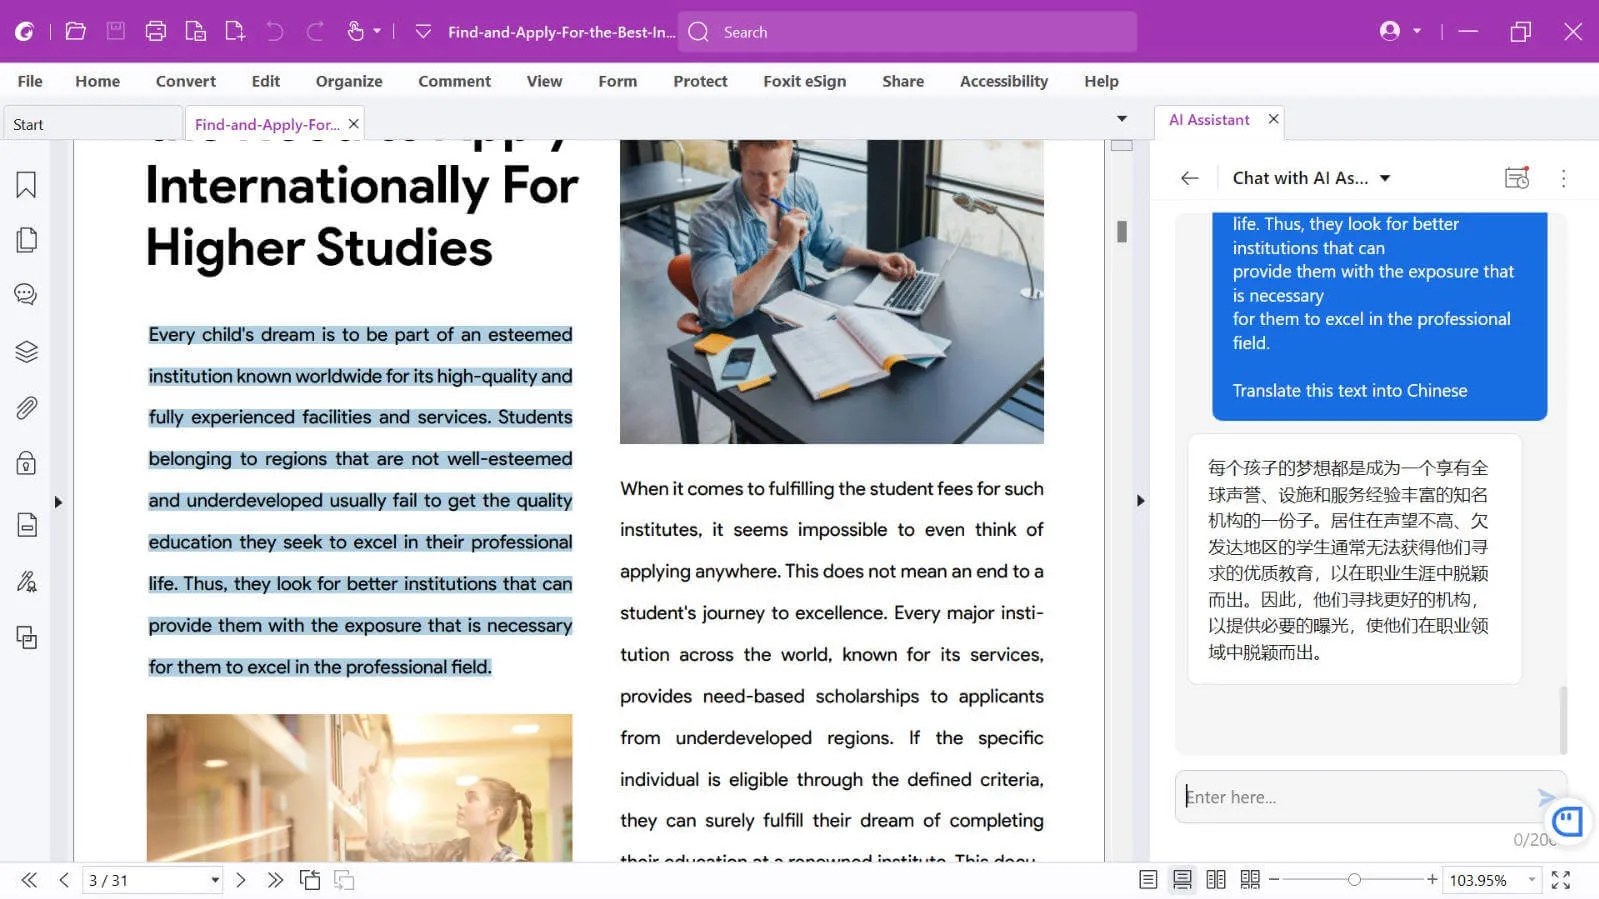This screenshot has height=899, width=1599.
Task: Click the Print icon in title bar
Action: point(155,32)
